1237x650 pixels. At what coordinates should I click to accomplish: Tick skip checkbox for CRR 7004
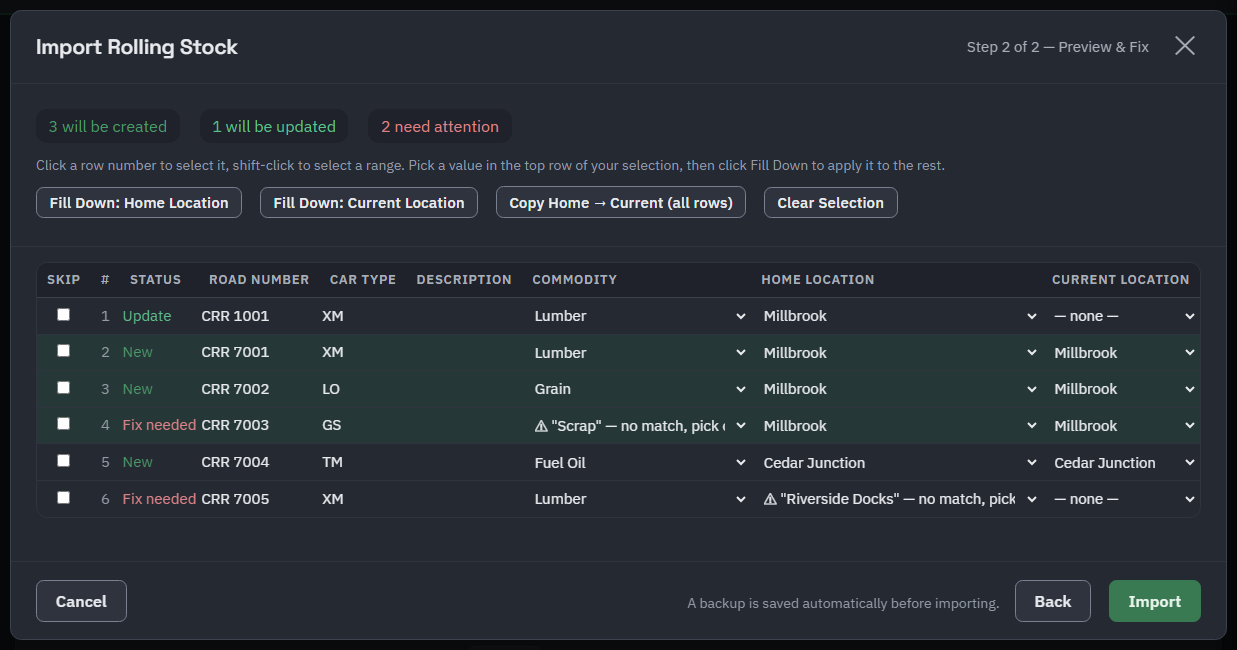pos(64,461)
